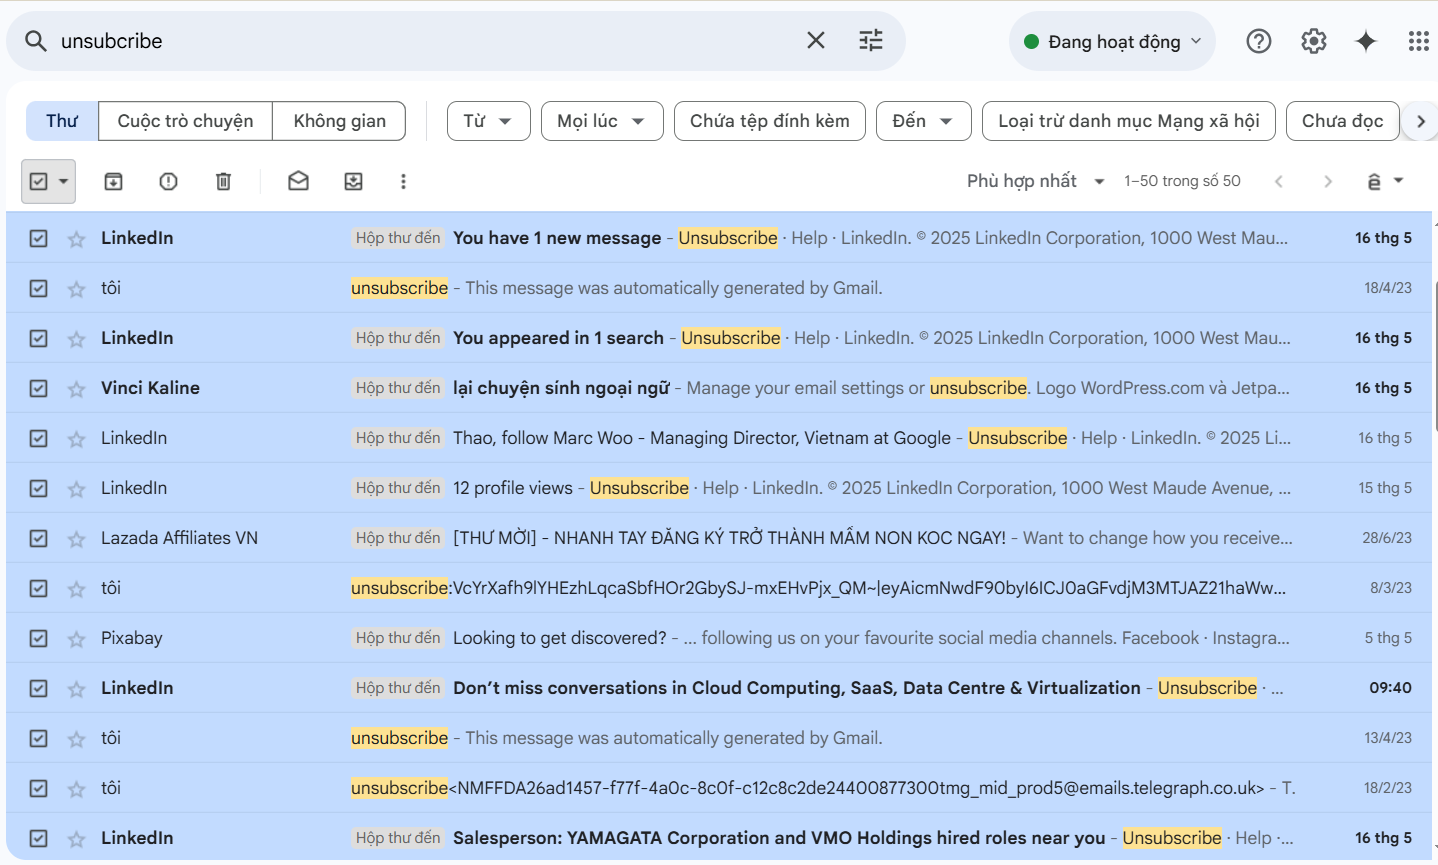
Task: Open the Gemini sparkle assistant
Action: [x=1365, y=41]
